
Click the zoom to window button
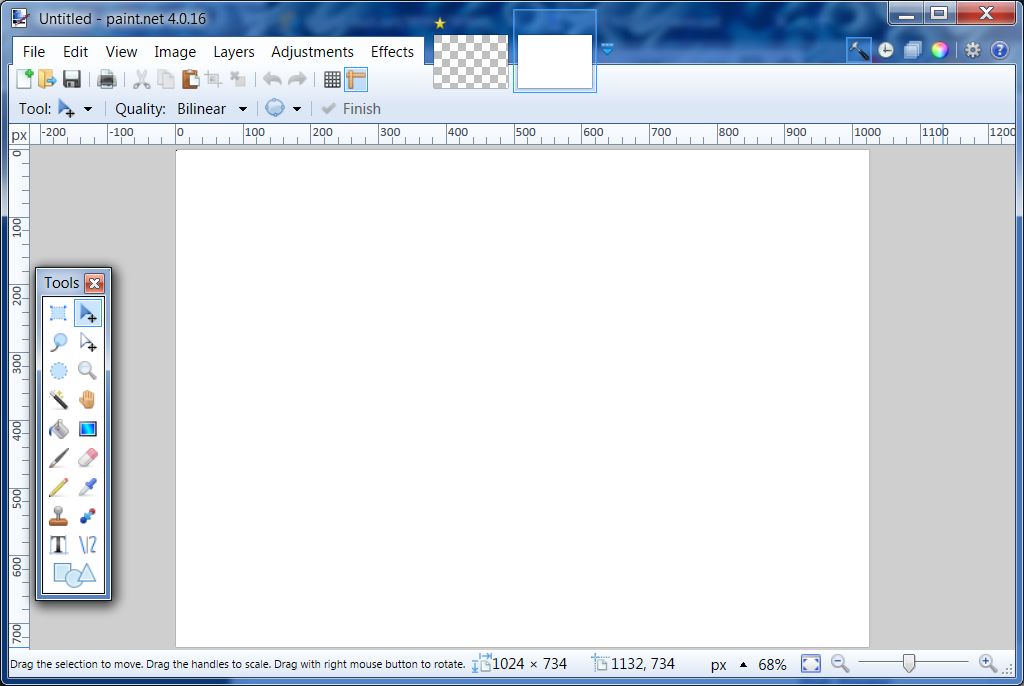pos(810,664)
